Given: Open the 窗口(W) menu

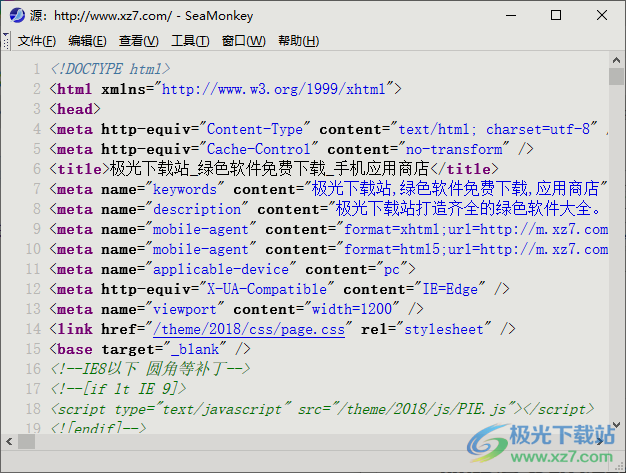Looking at the screenshot, I should point(244,41).
